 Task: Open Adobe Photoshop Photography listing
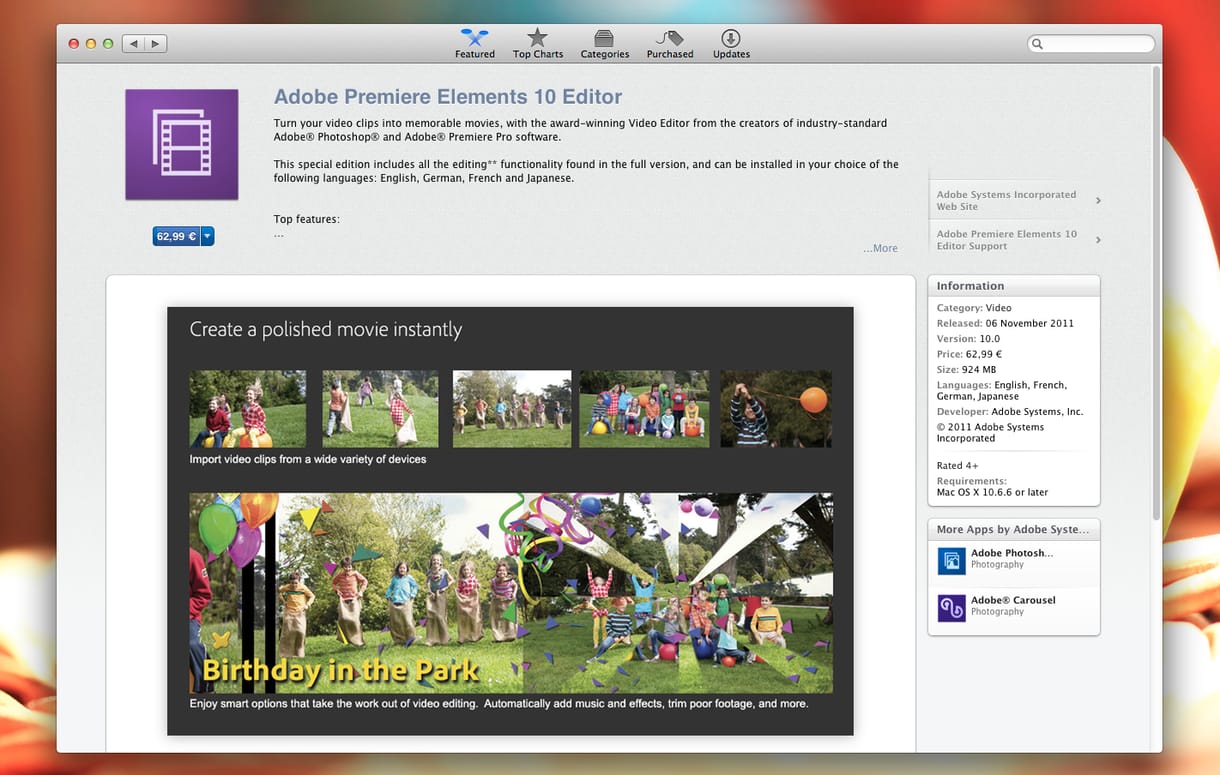[1014, 560]
